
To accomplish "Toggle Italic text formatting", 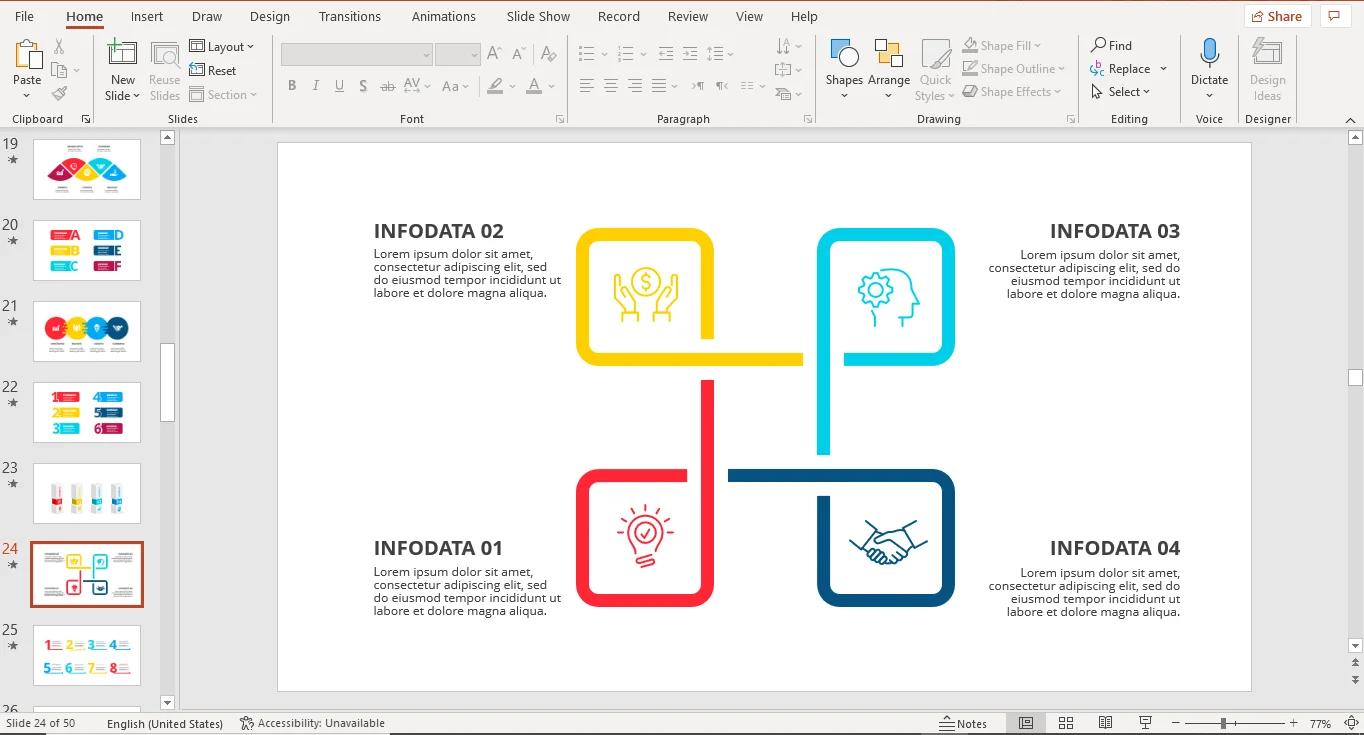I will click(316, 86).
